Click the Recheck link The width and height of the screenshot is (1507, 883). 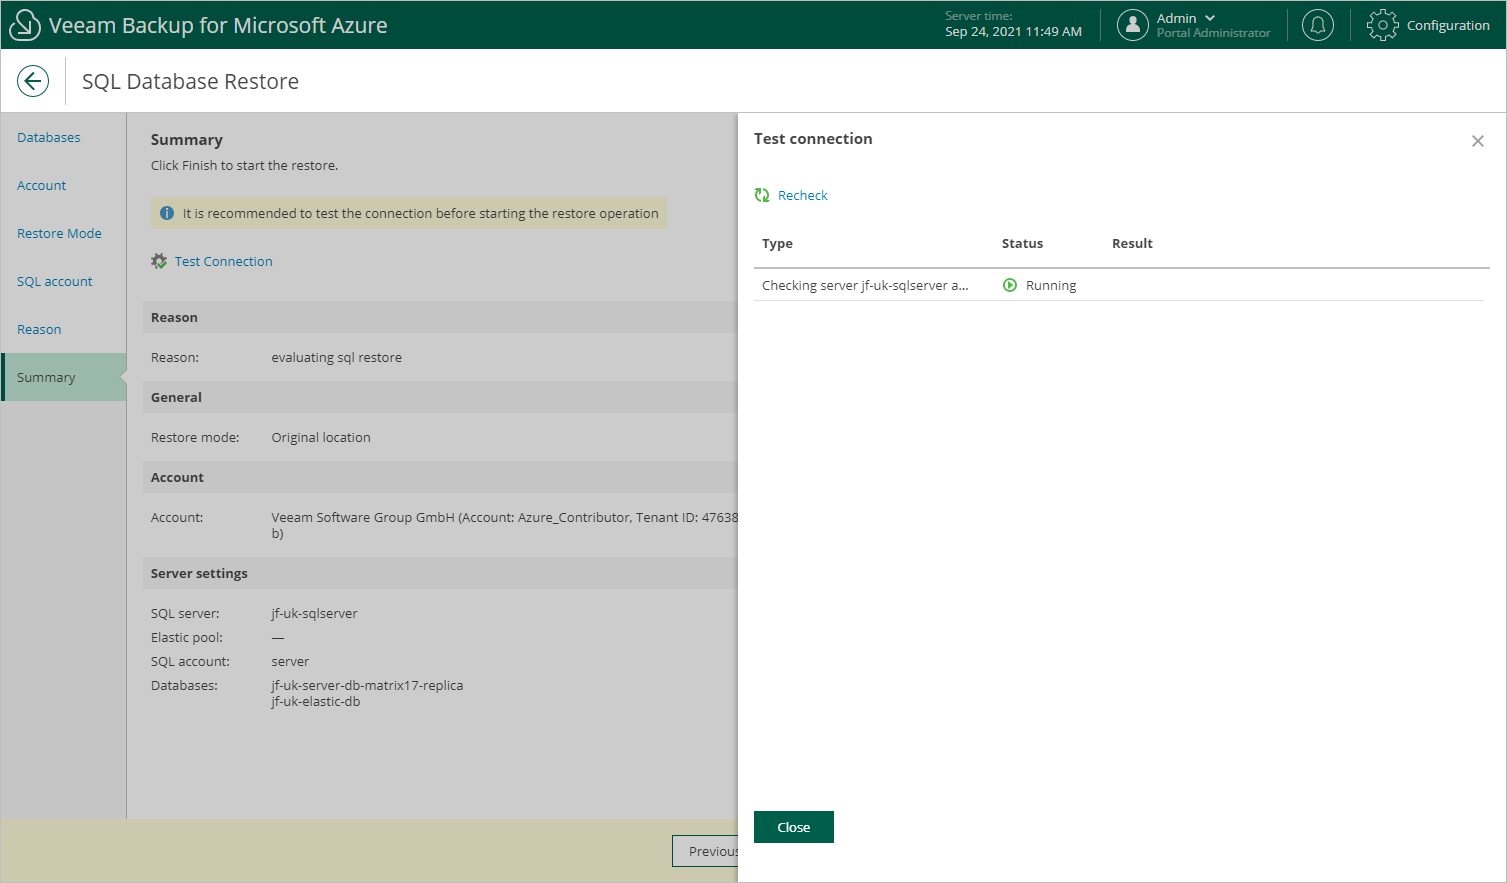[803, 195]
